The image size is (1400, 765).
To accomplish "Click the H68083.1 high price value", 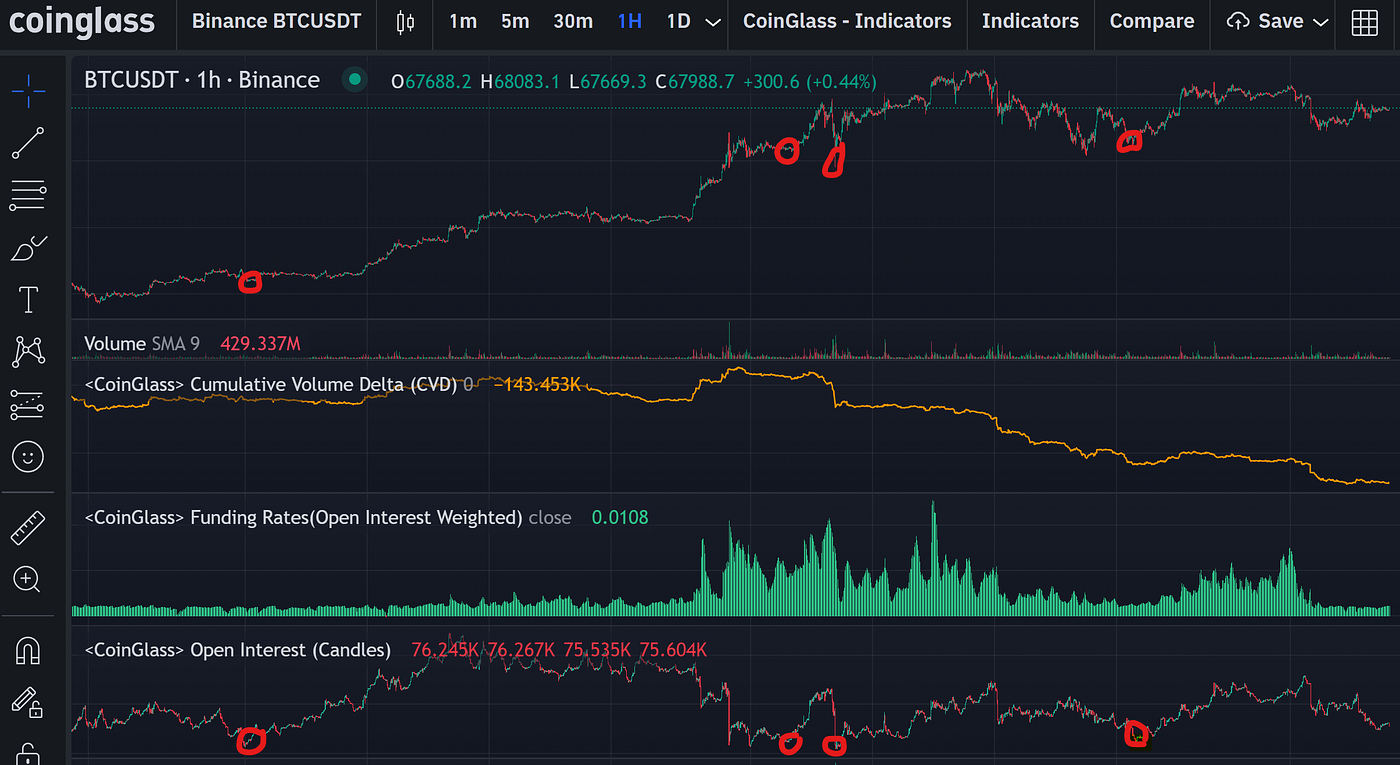I will coord(520,81).
